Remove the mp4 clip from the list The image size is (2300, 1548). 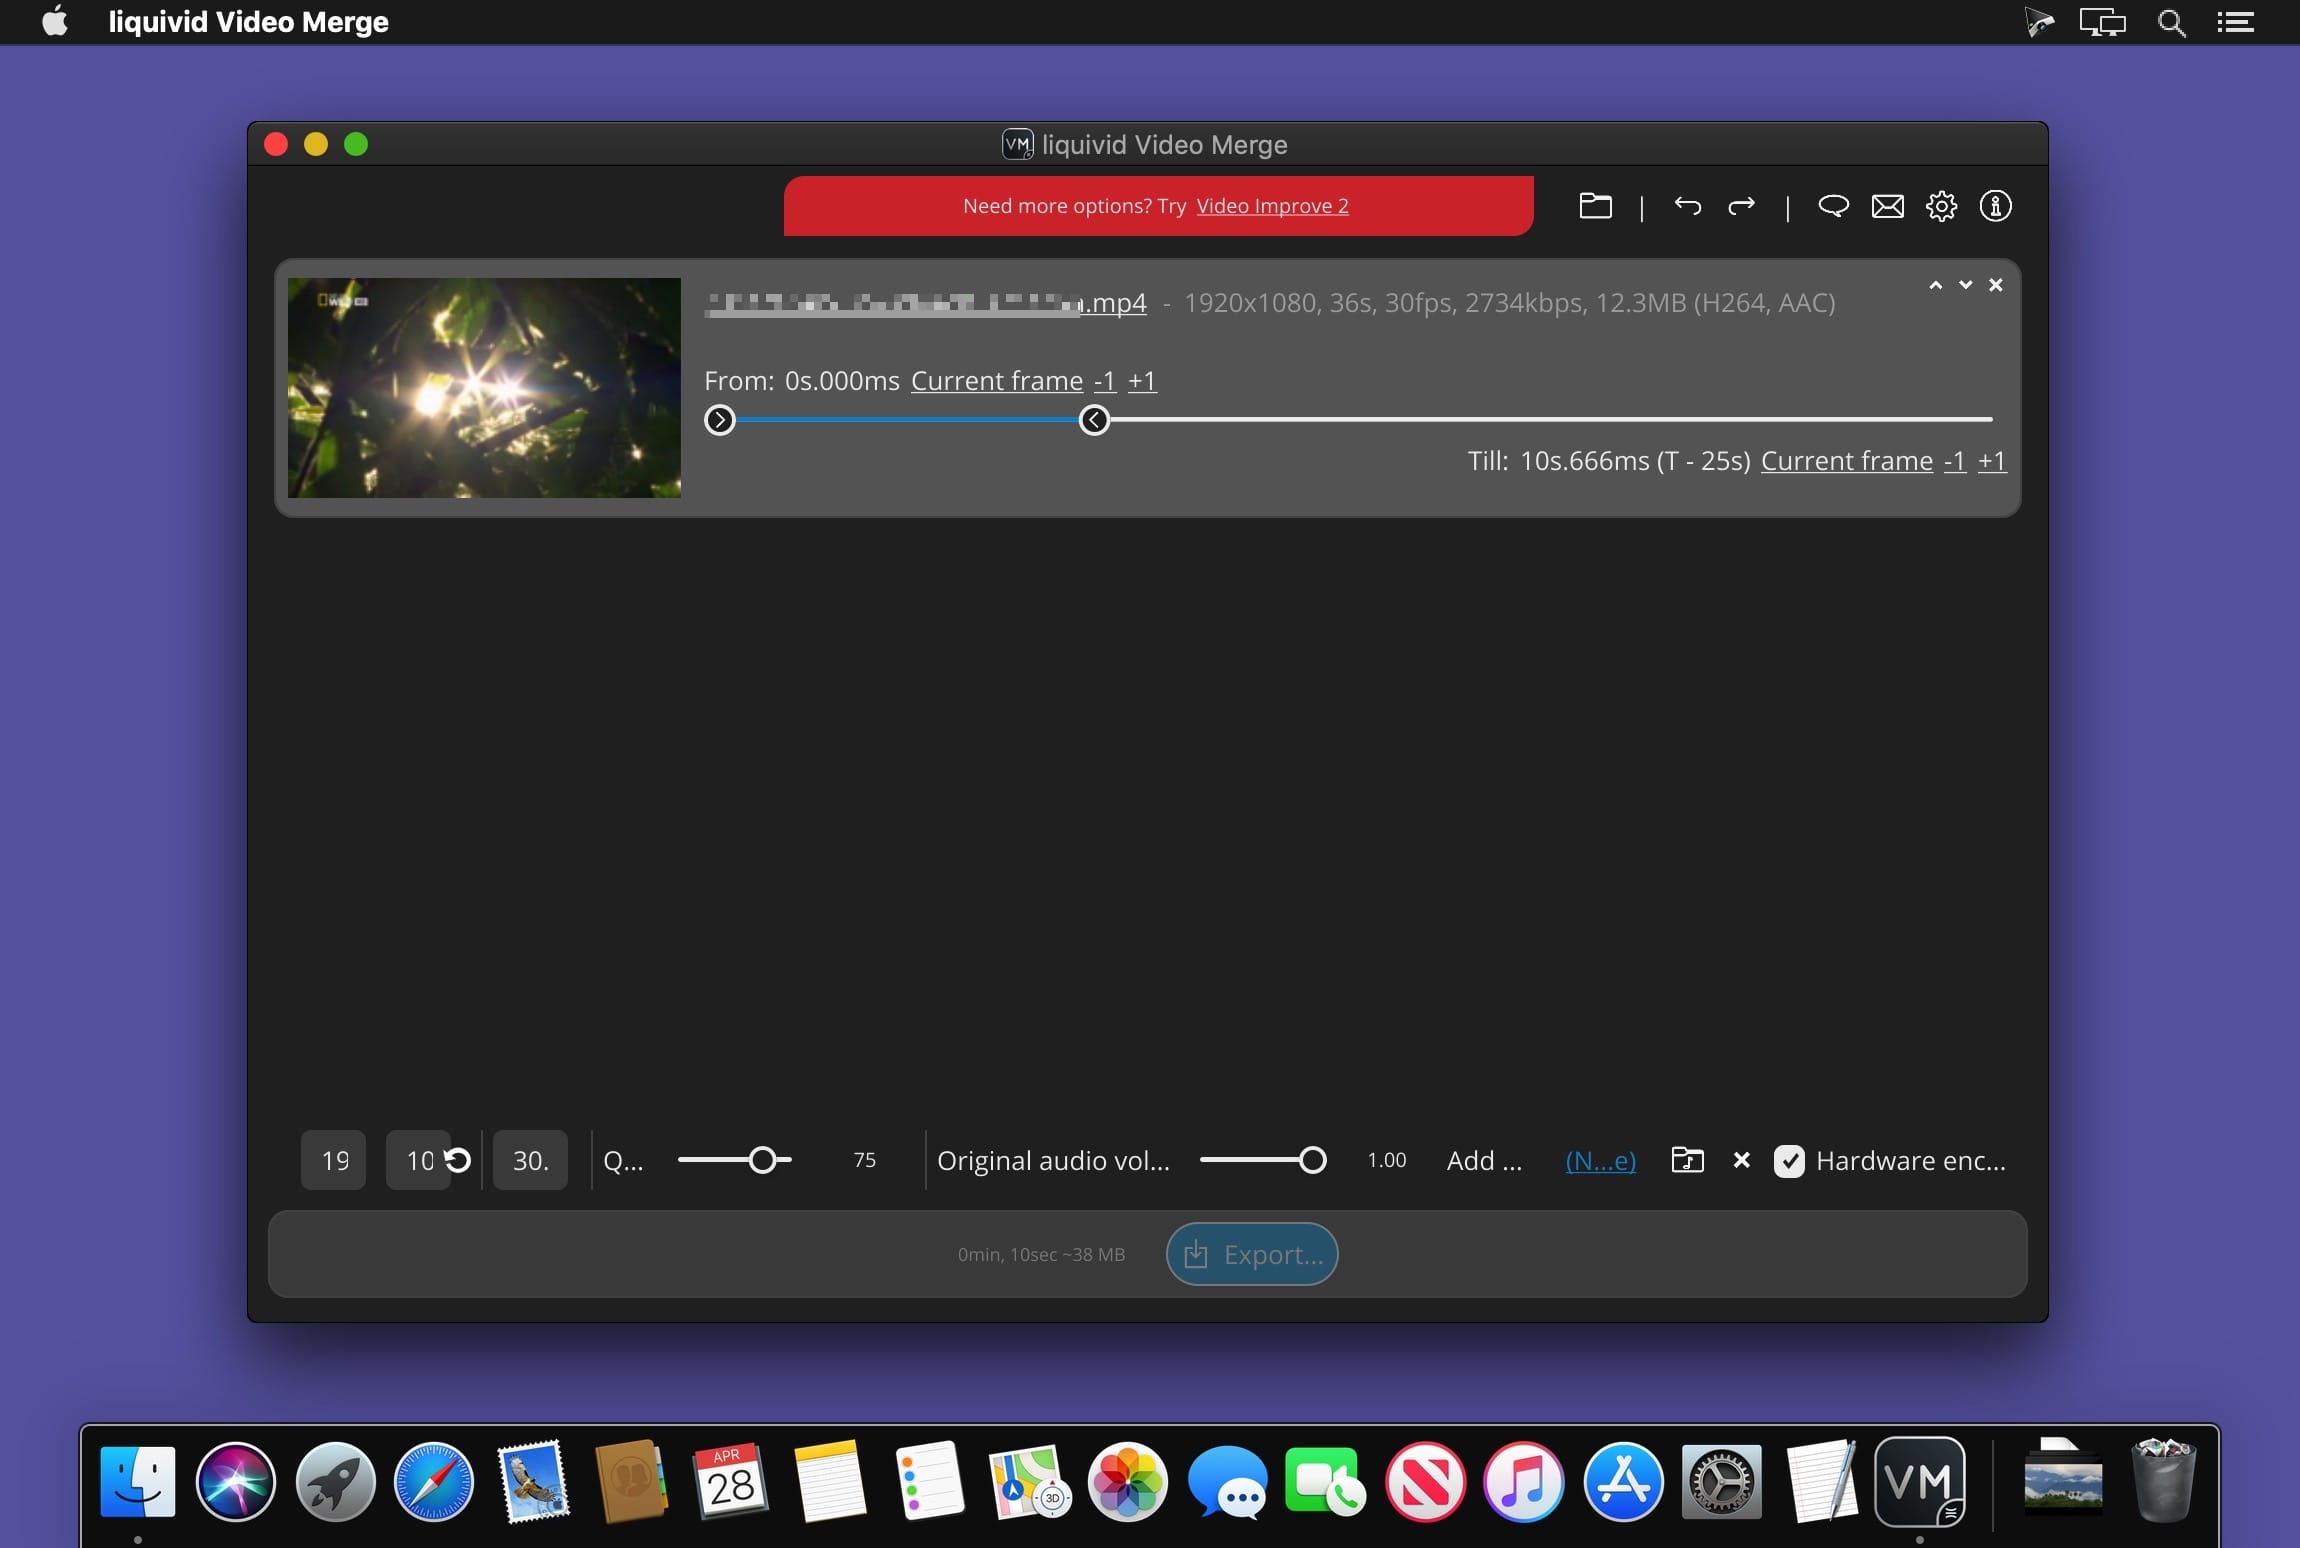click(1996, 285)
